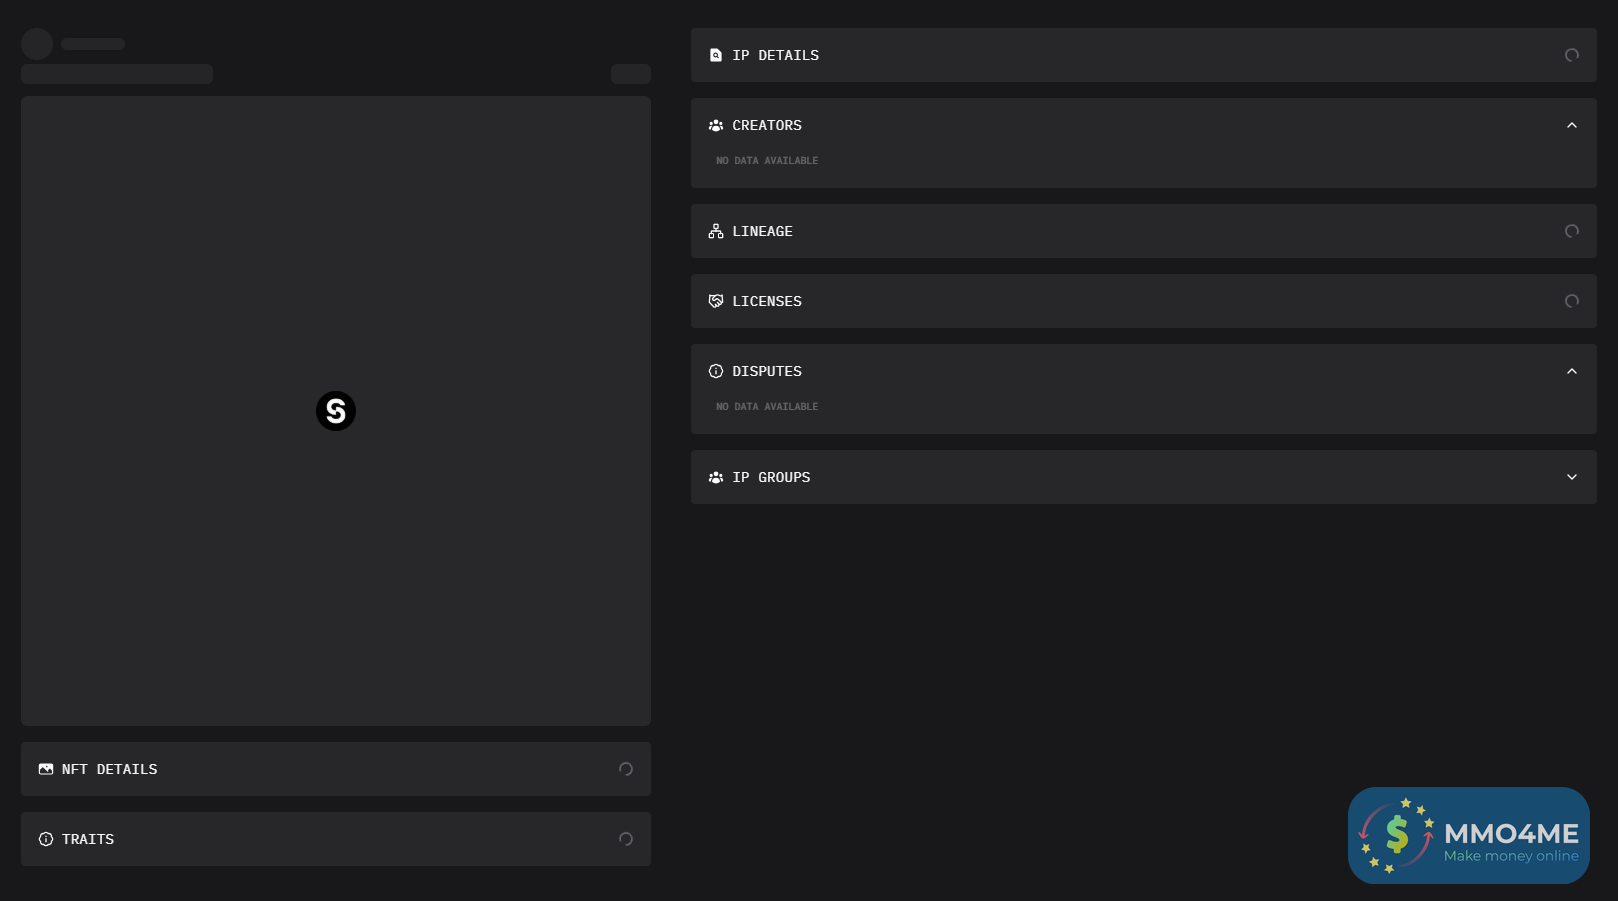Click the Story logo in image placeholder
Viewport: 1618px width, 901px height.
336,411
